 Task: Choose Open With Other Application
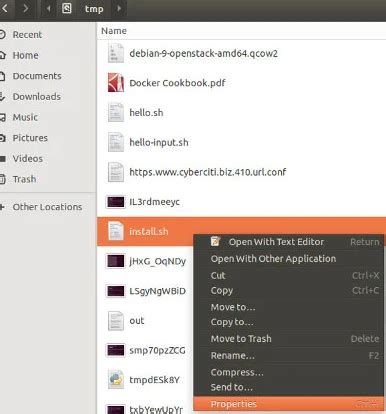289,259
